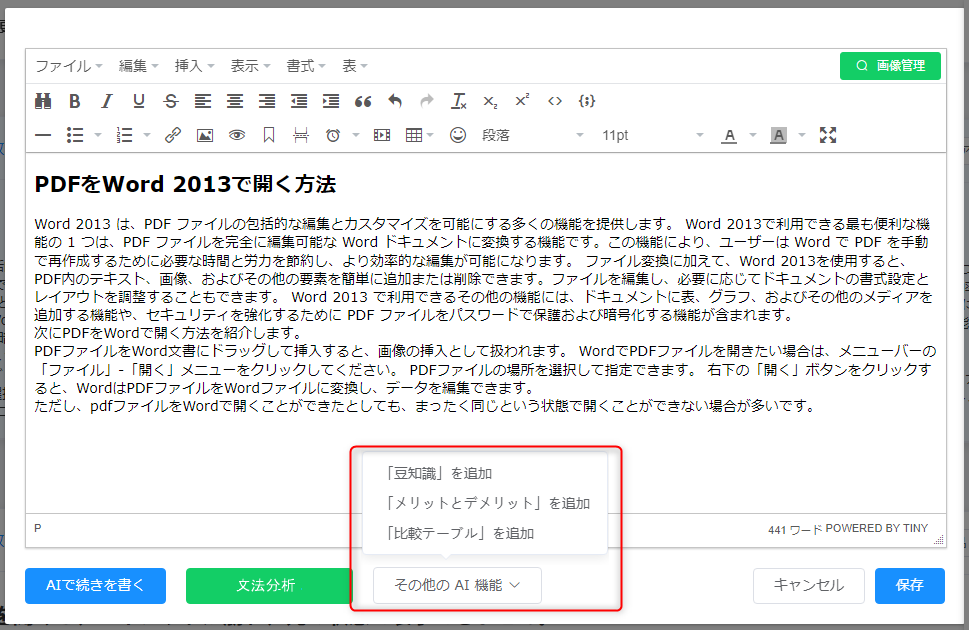Click heading PDFをWord 2013で開く方法
This screenshot has height=630, width=969.
pos(185,184)
